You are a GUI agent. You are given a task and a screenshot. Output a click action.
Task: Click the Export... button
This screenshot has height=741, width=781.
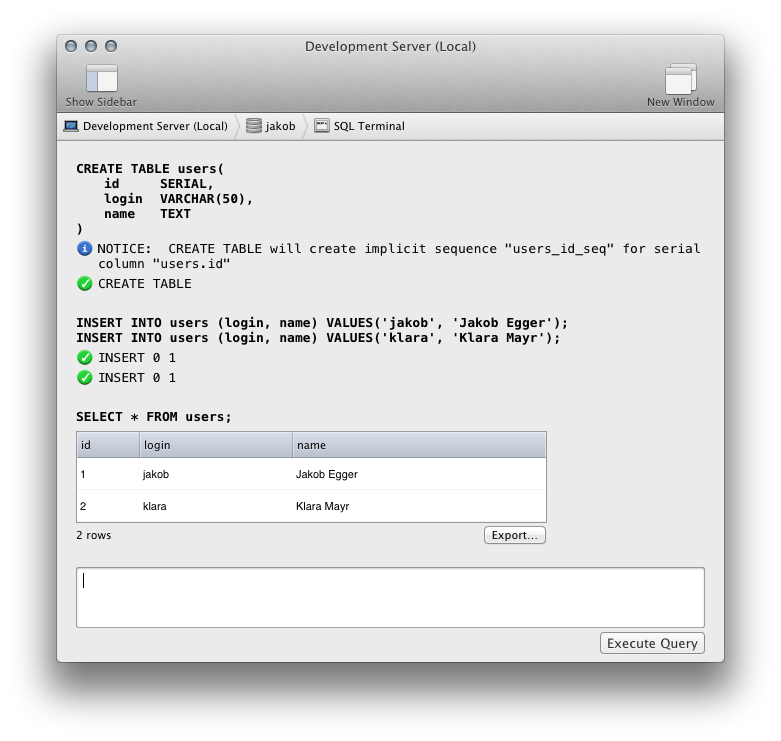click(x=515, y=535)
